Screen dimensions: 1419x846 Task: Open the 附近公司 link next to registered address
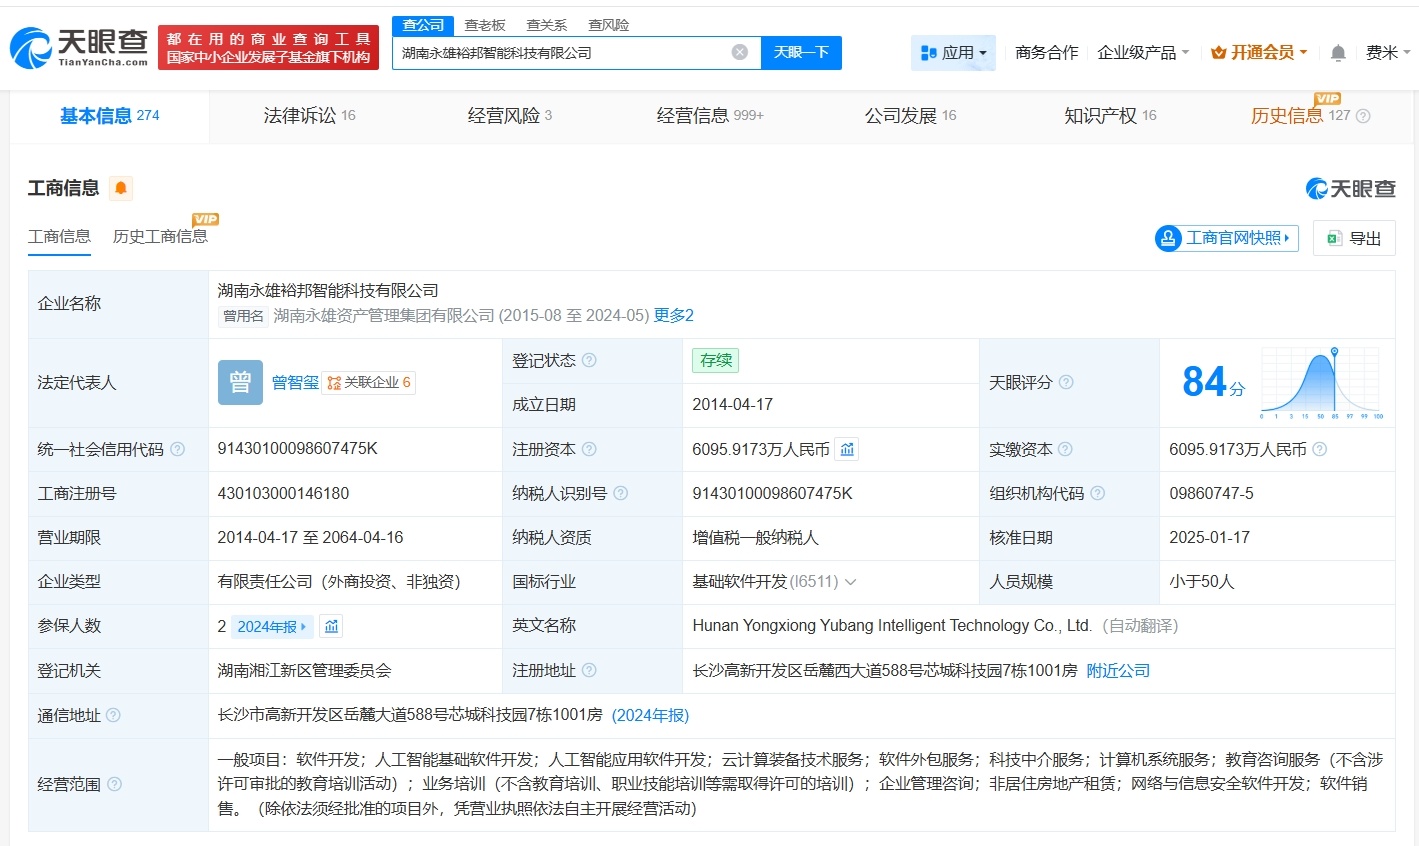[1118, 670]
